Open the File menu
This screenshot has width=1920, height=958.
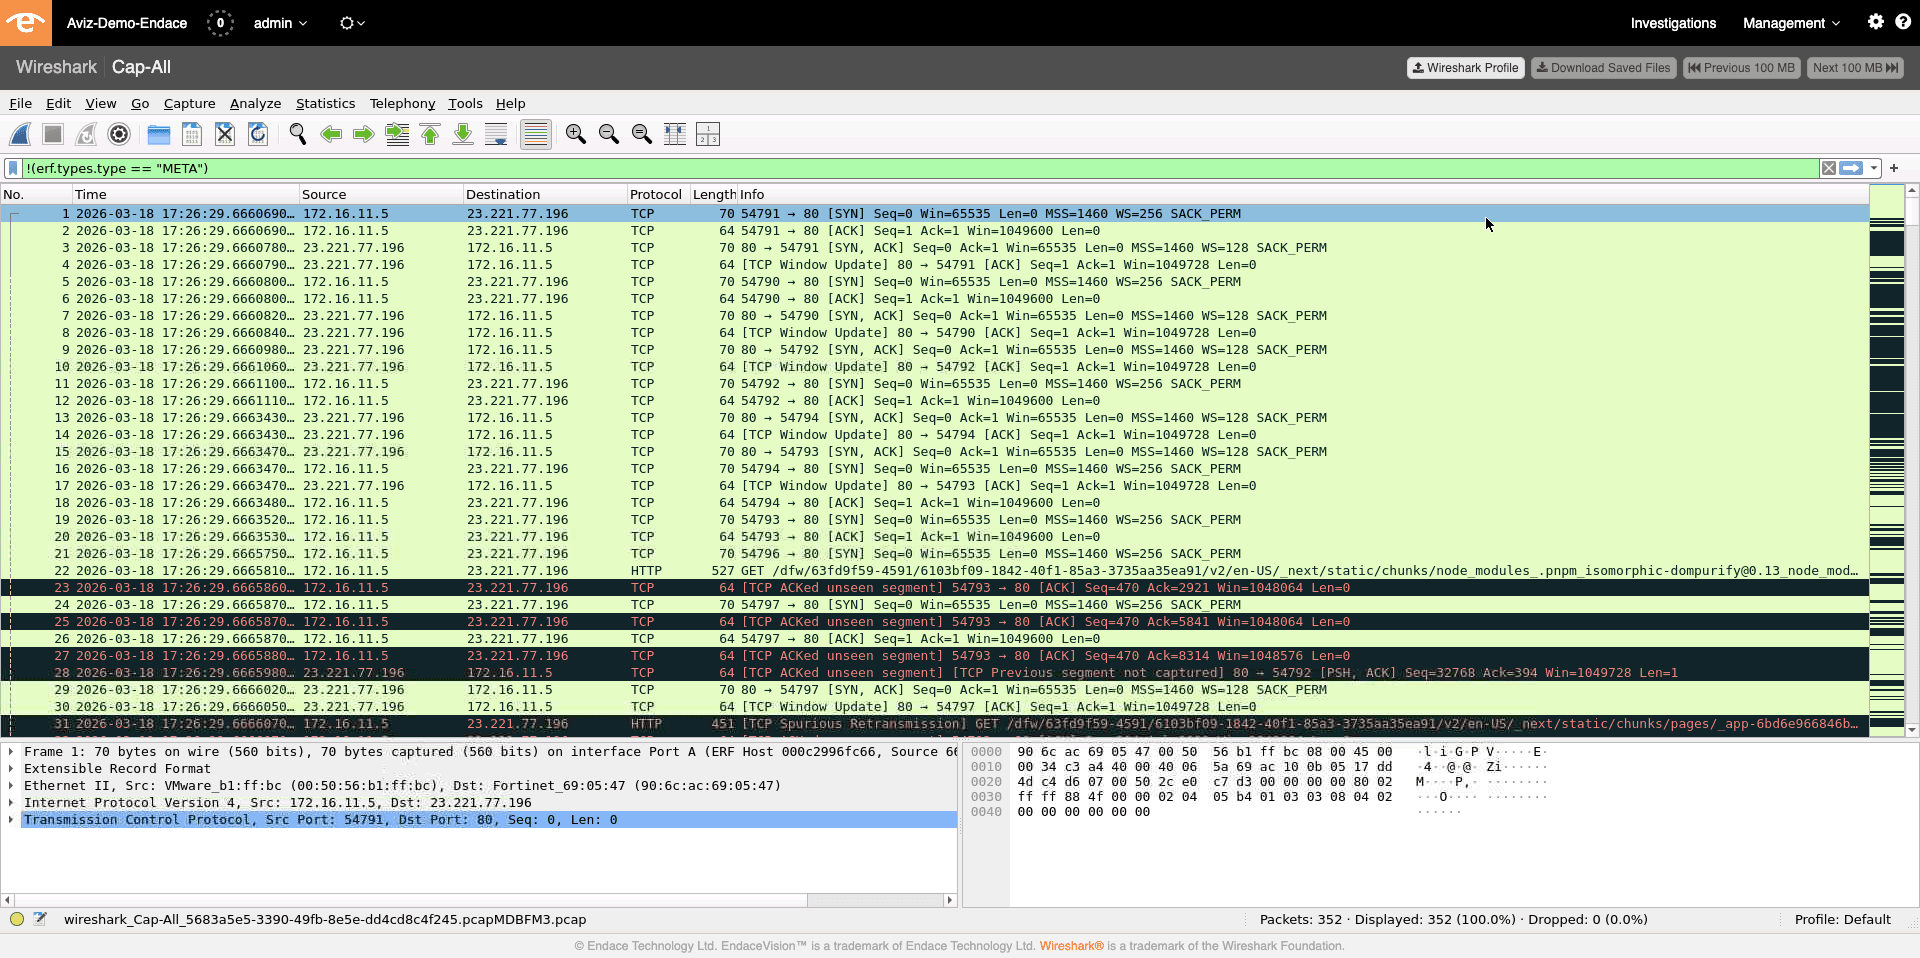(20, 103)
